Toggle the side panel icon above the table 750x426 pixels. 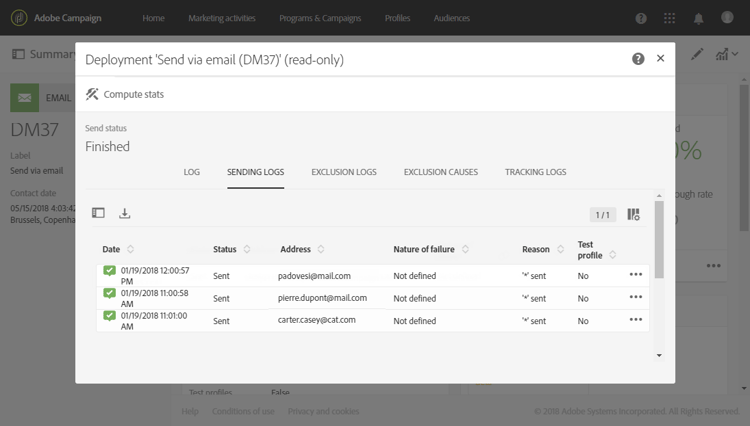pos(99,213)
